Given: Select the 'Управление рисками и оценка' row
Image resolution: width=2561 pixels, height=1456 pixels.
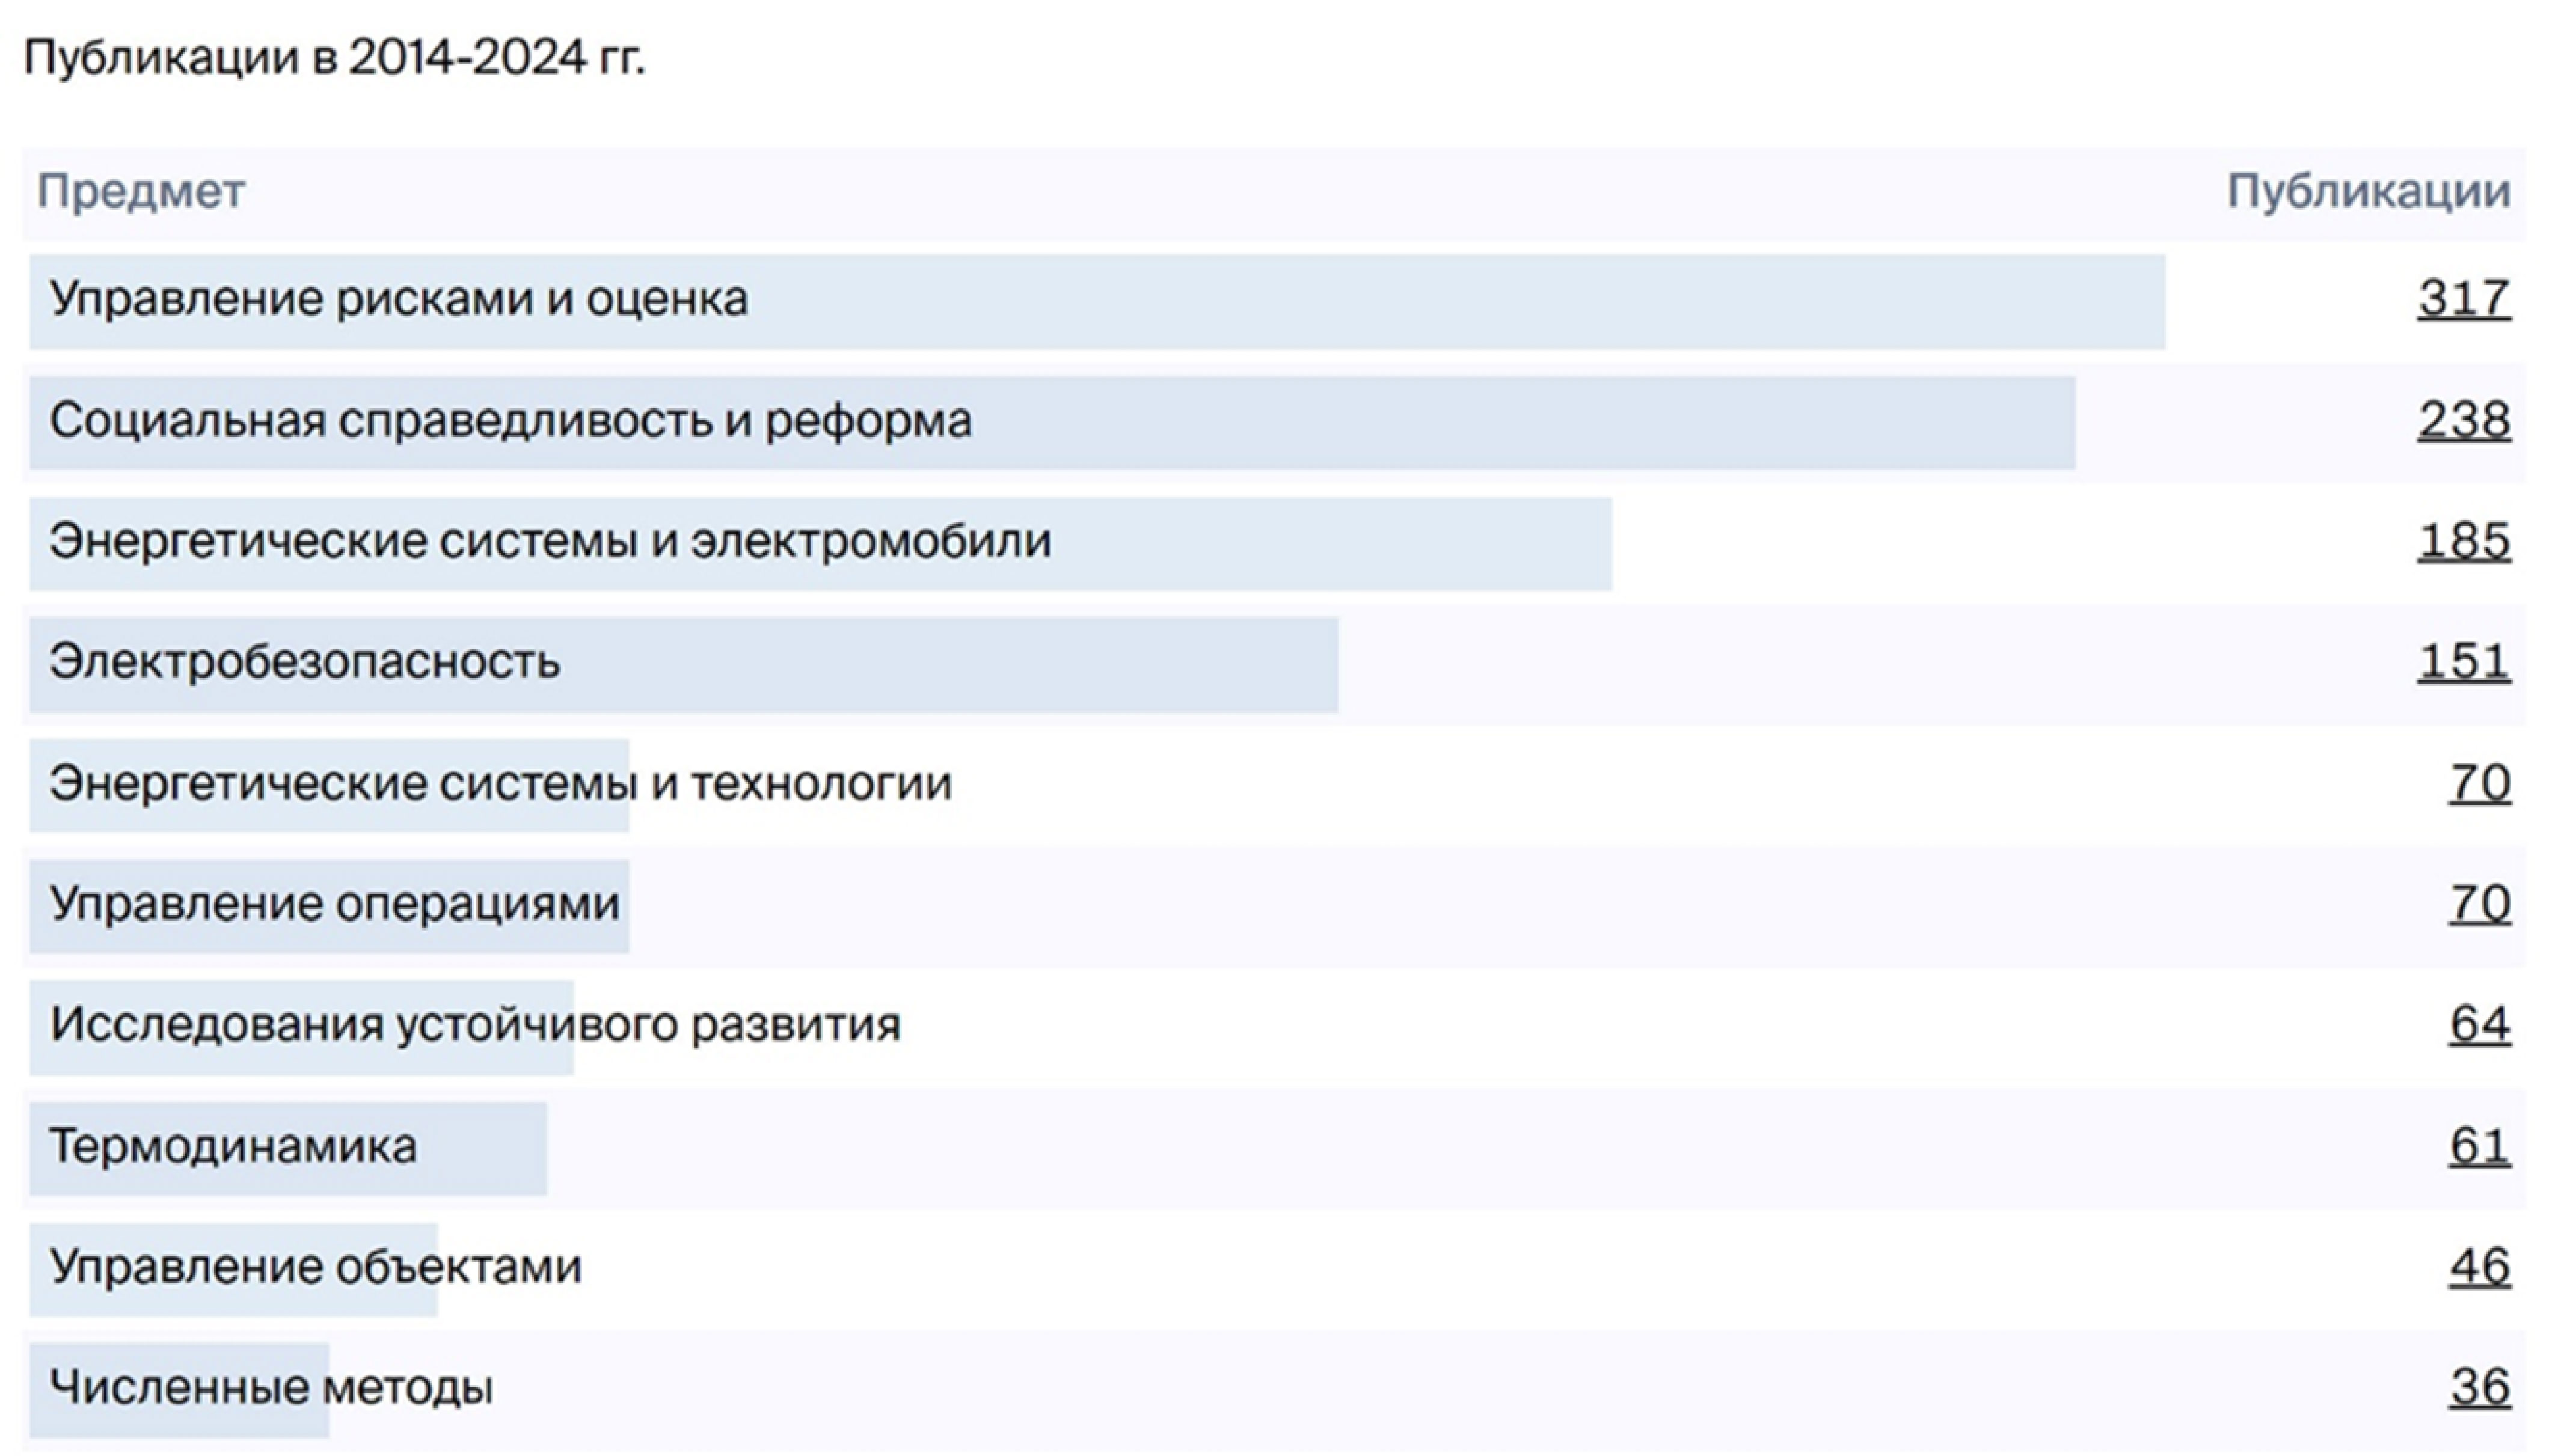Looking at the screenshot, I should 398,299.
